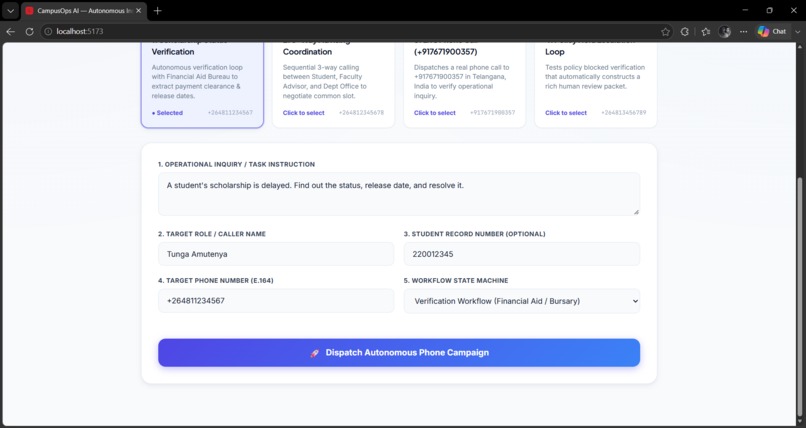Grab the textarea resize handle corner
Image resolution: width=806 pixels, height=428 pixels.
click(636, 211)
